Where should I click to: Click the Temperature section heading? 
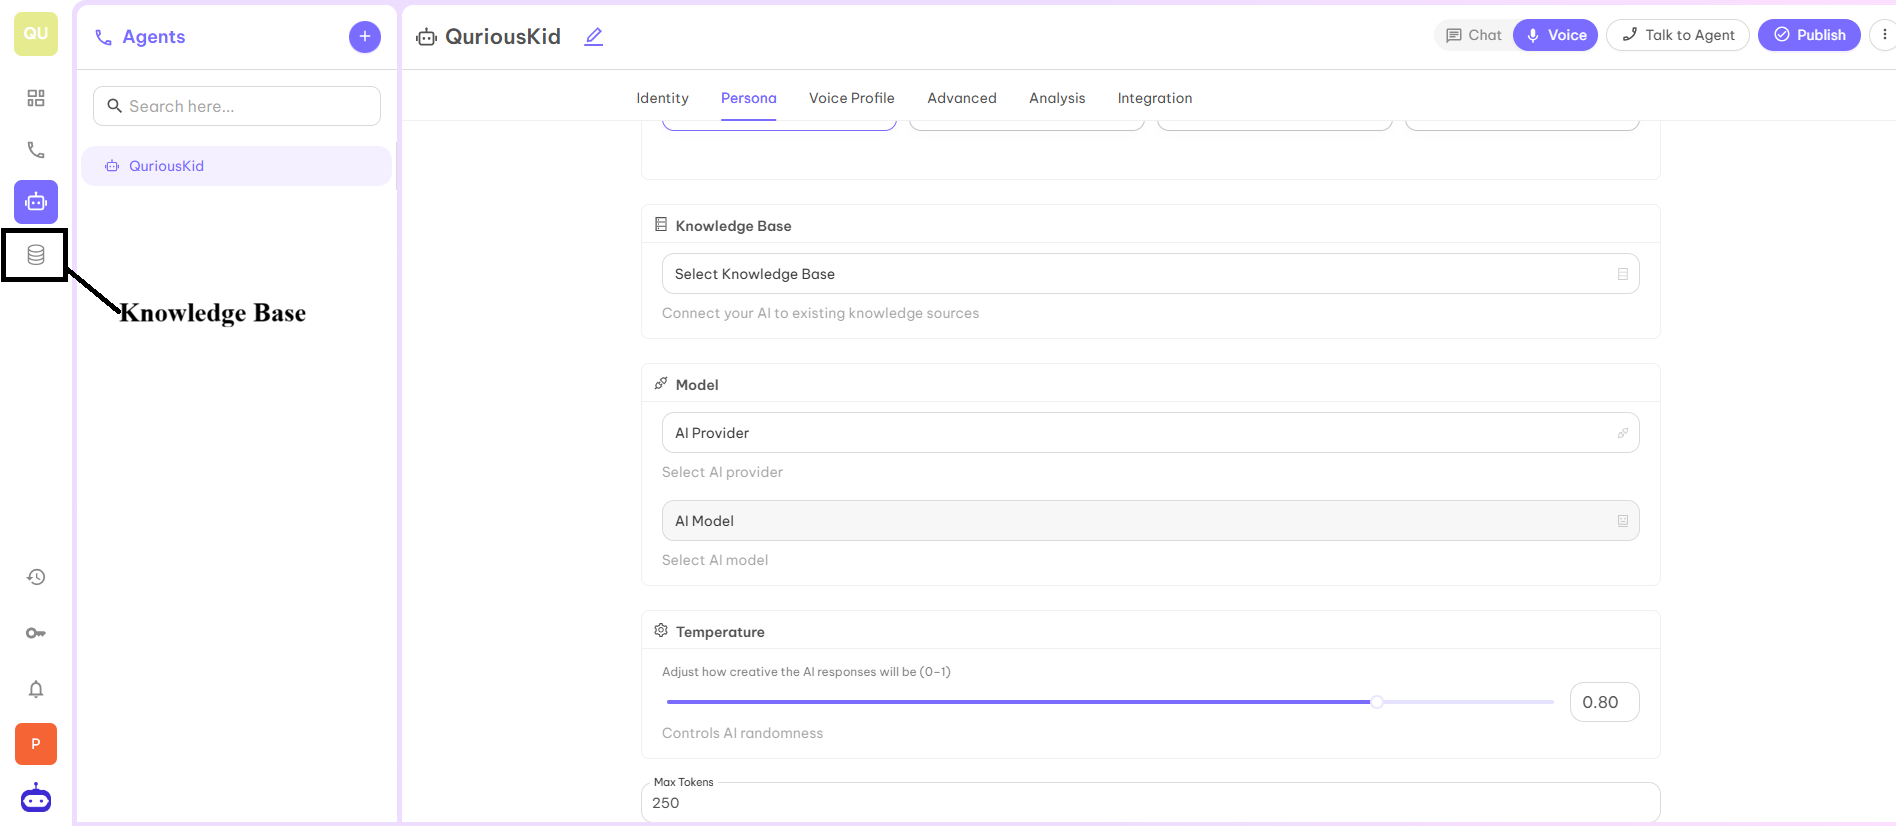click(x=720, y=632)
